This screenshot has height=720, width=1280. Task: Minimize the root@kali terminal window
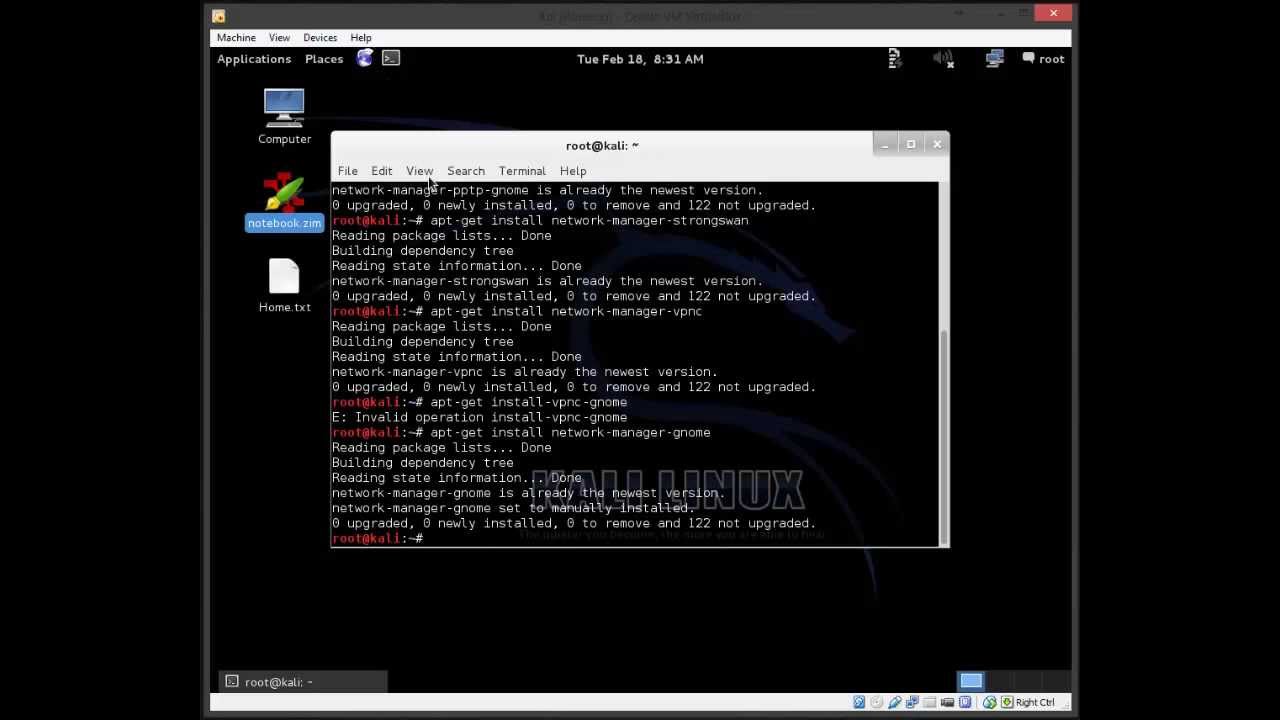pyautogui.click(x=885, y=145)
